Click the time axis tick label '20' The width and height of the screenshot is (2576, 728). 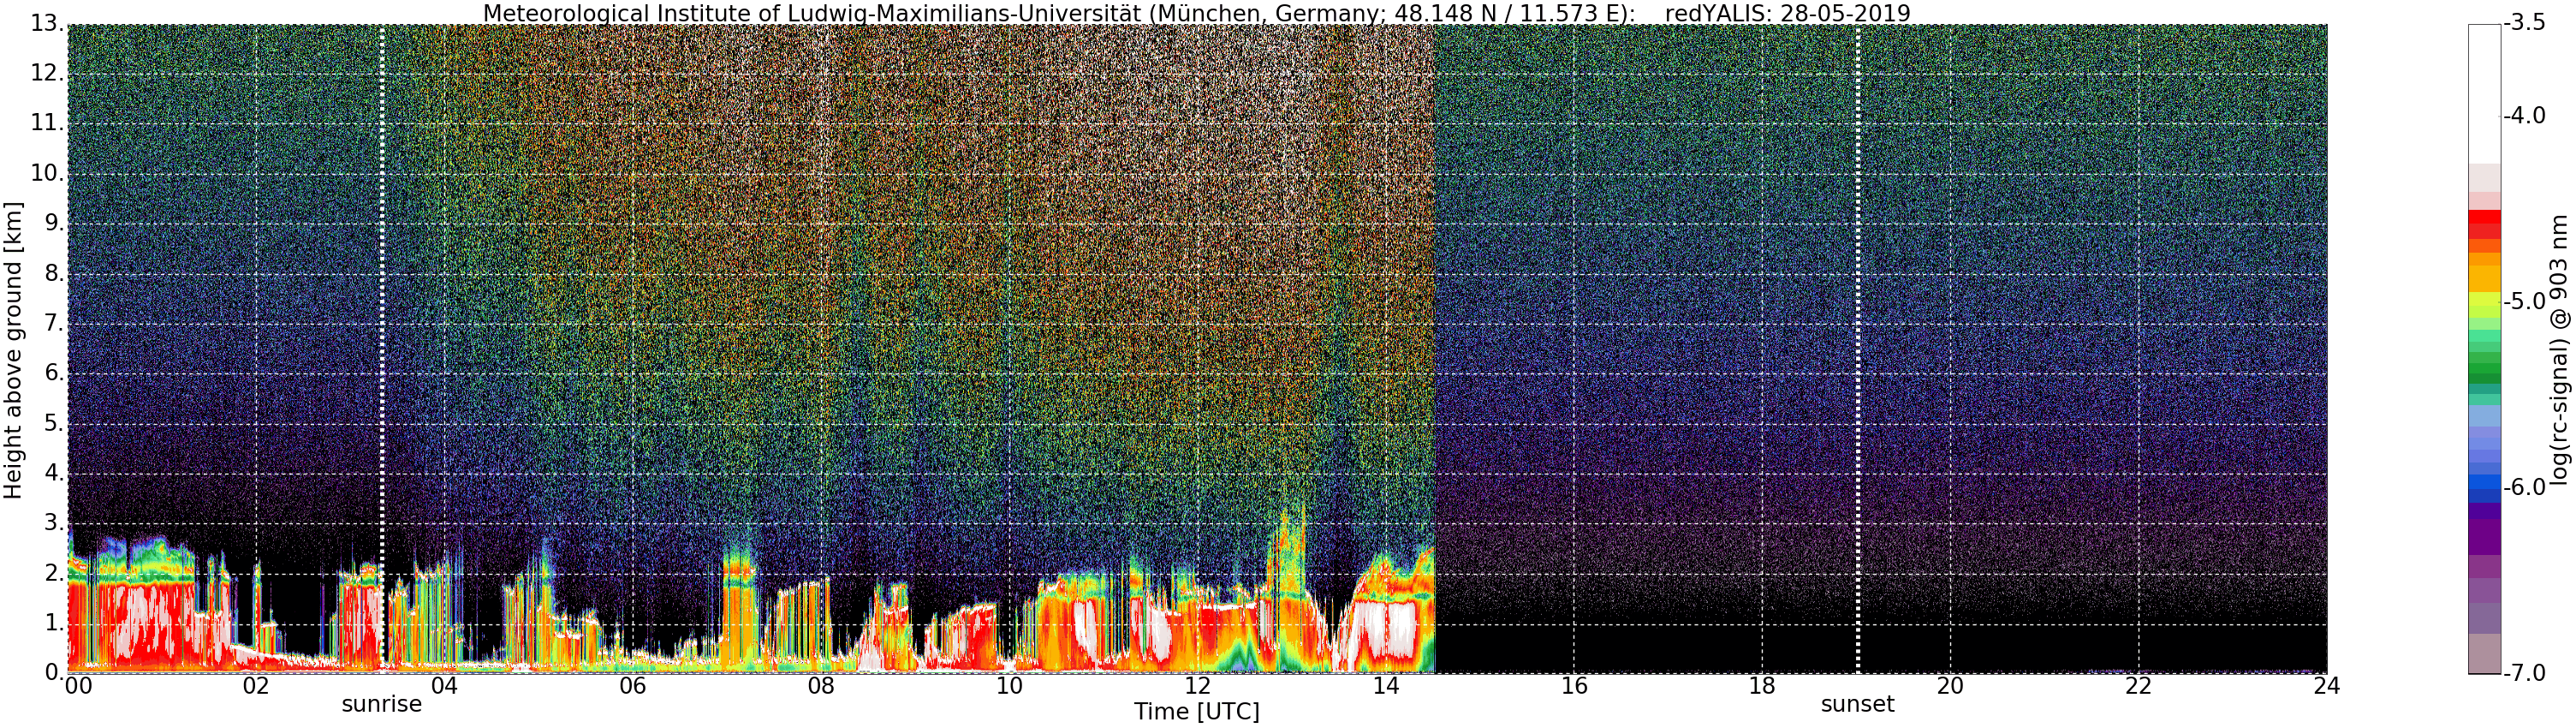(x=1951, y=686)
